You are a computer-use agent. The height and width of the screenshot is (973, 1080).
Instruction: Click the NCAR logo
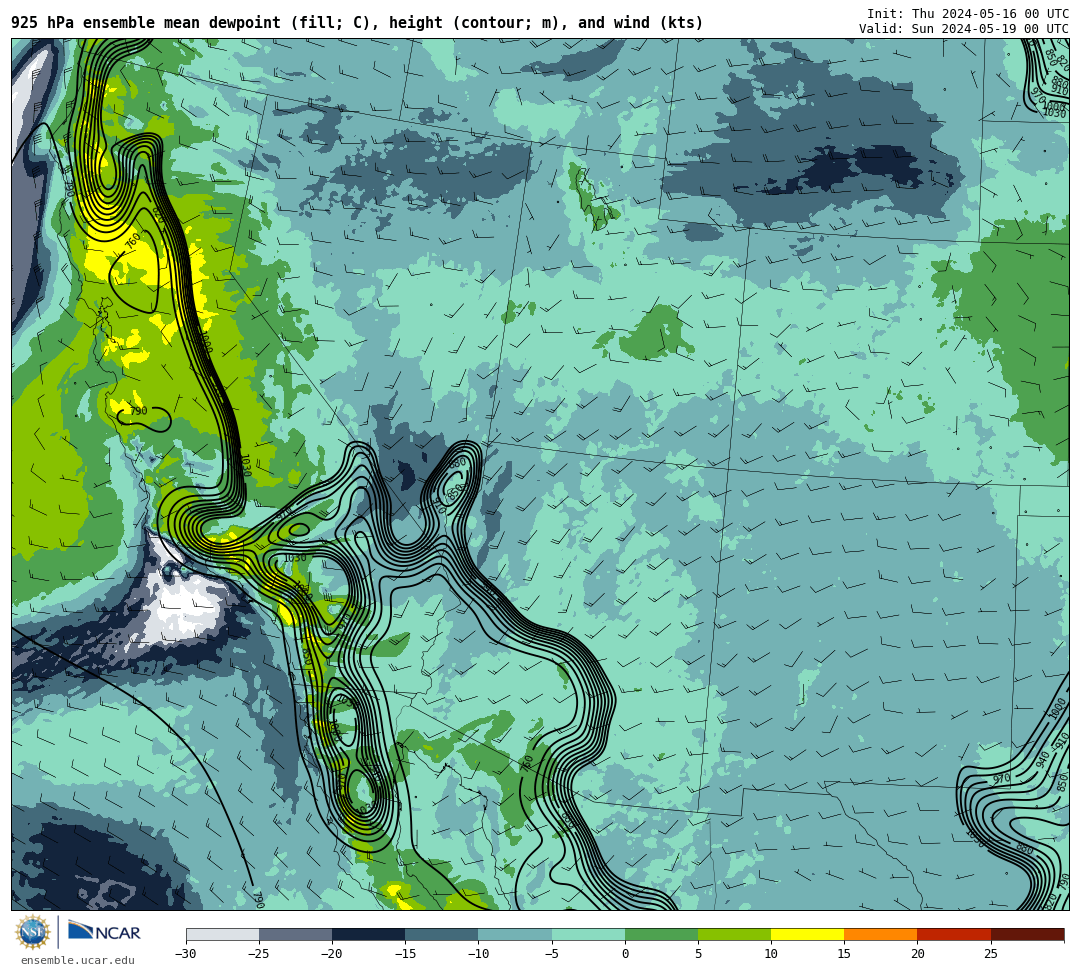click(x=104, y=932)
